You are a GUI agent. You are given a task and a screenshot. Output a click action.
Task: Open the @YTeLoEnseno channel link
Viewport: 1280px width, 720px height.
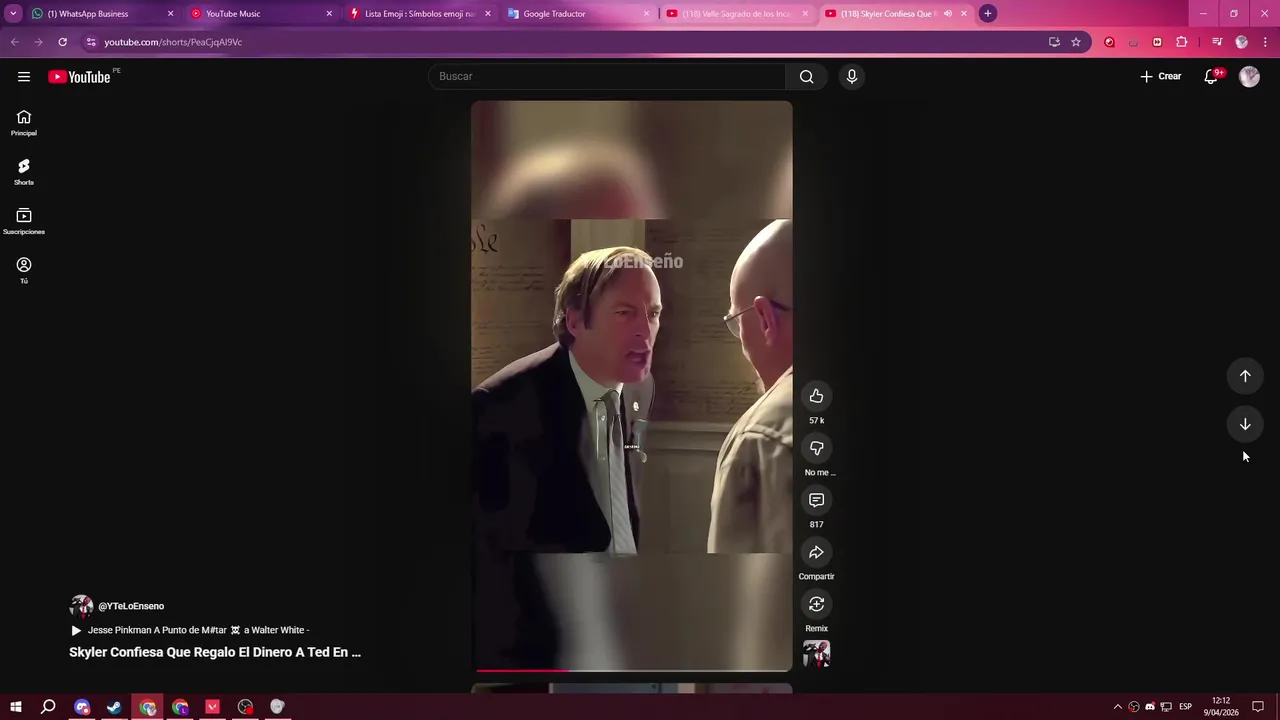tap(131, 606)
